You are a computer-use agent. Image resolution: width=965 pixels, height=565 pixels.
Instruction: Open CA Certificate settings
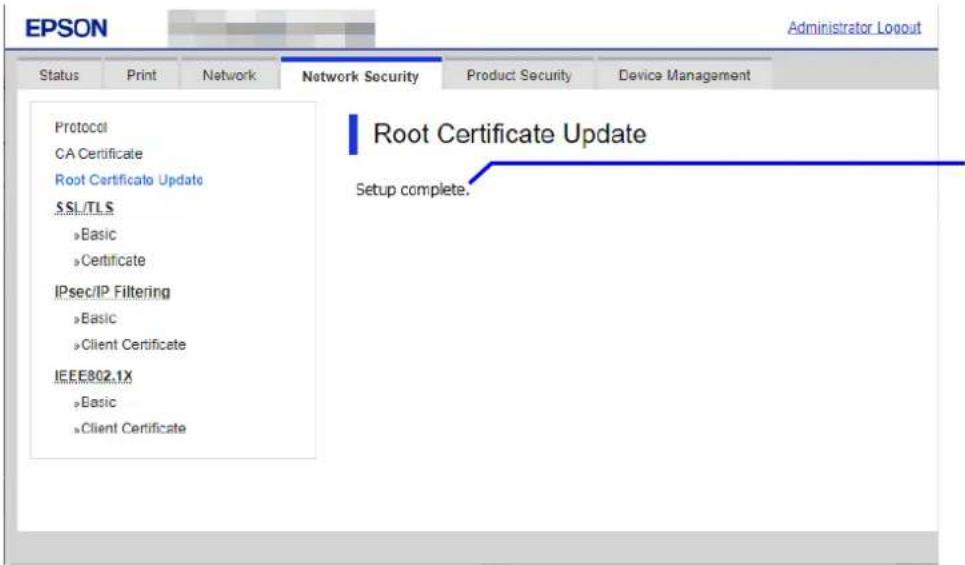point(98,154)
